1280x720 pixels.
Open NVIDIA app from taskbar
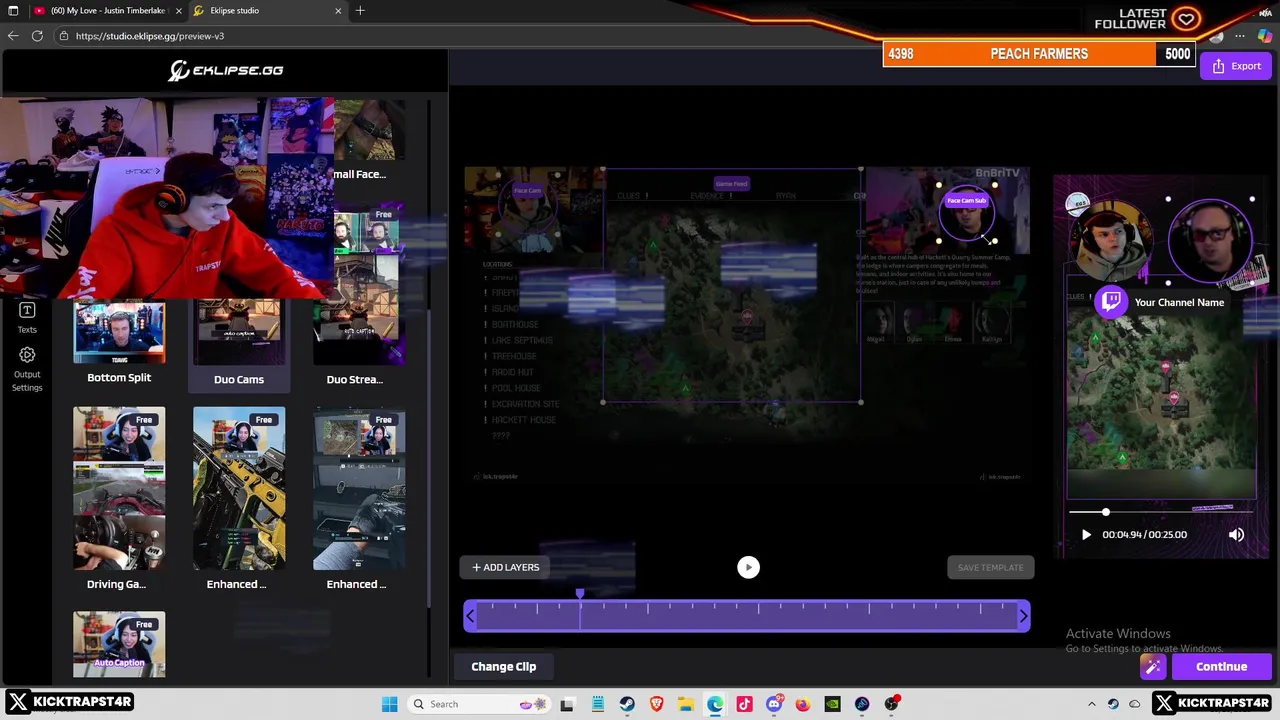[x=832, y=704]
